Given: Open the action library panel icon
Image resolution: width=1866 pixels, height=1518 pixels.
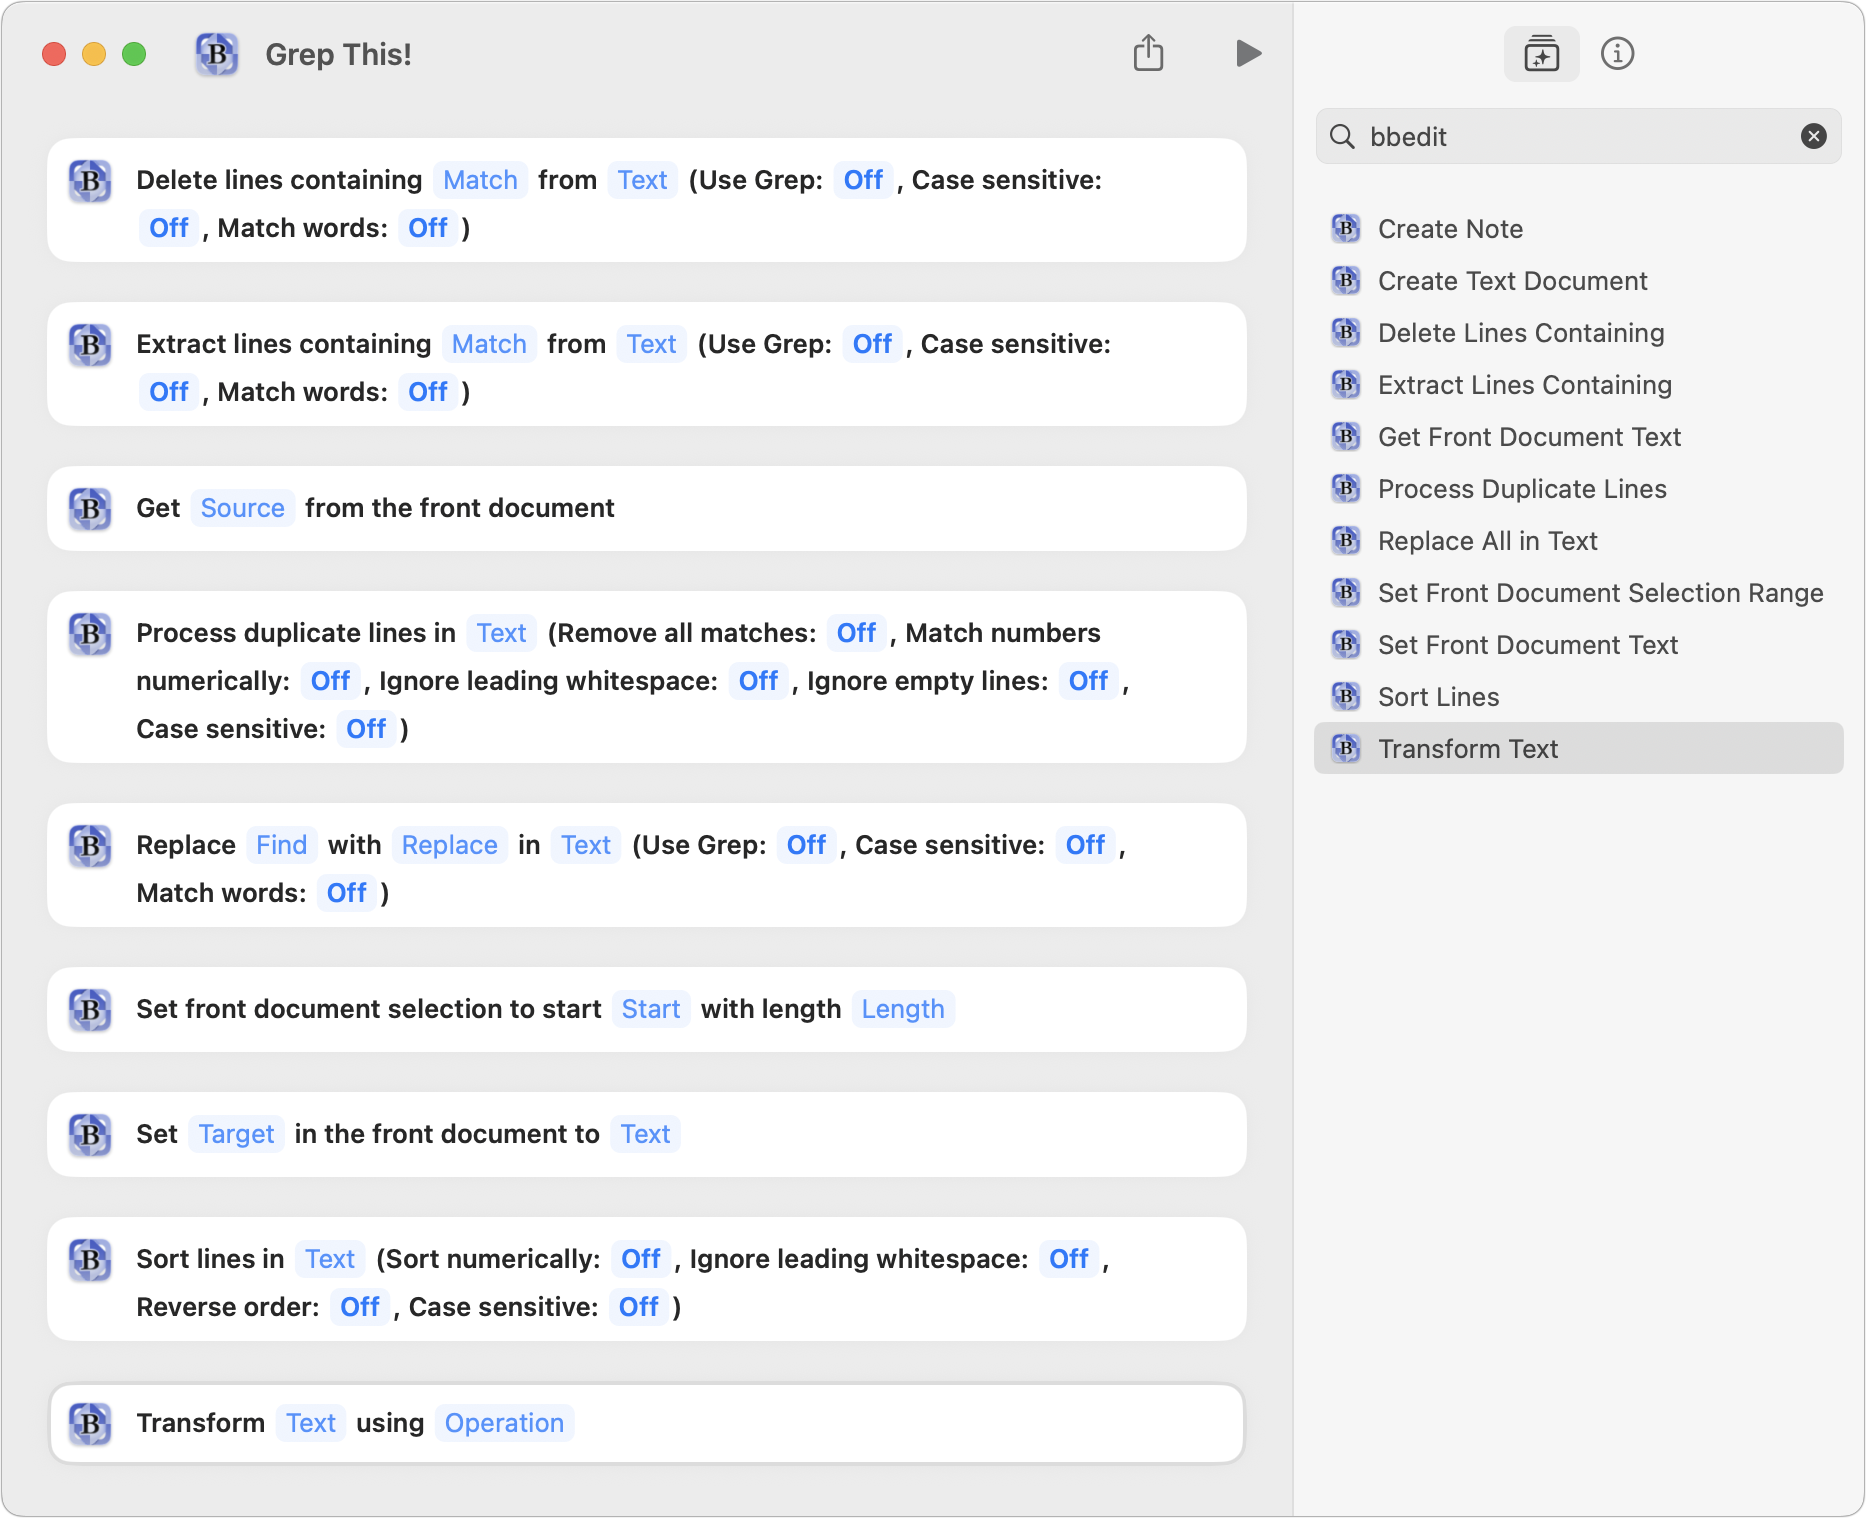Looking at the screenshot, I should pyautogui.click(x=1541, y=54).
